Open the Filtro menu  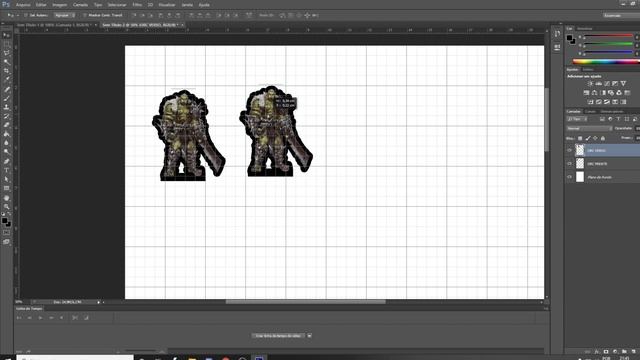pyautogui.click(x=137, y=5)
